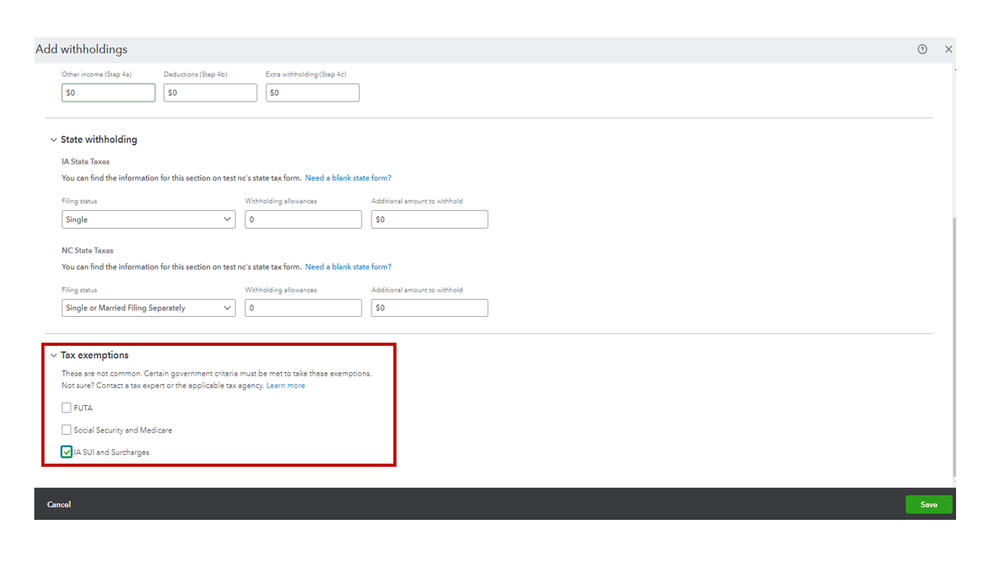Open IA filing status dropdown showing Single
The width and height of the screenshot is (999, 562).
(148, 219)
